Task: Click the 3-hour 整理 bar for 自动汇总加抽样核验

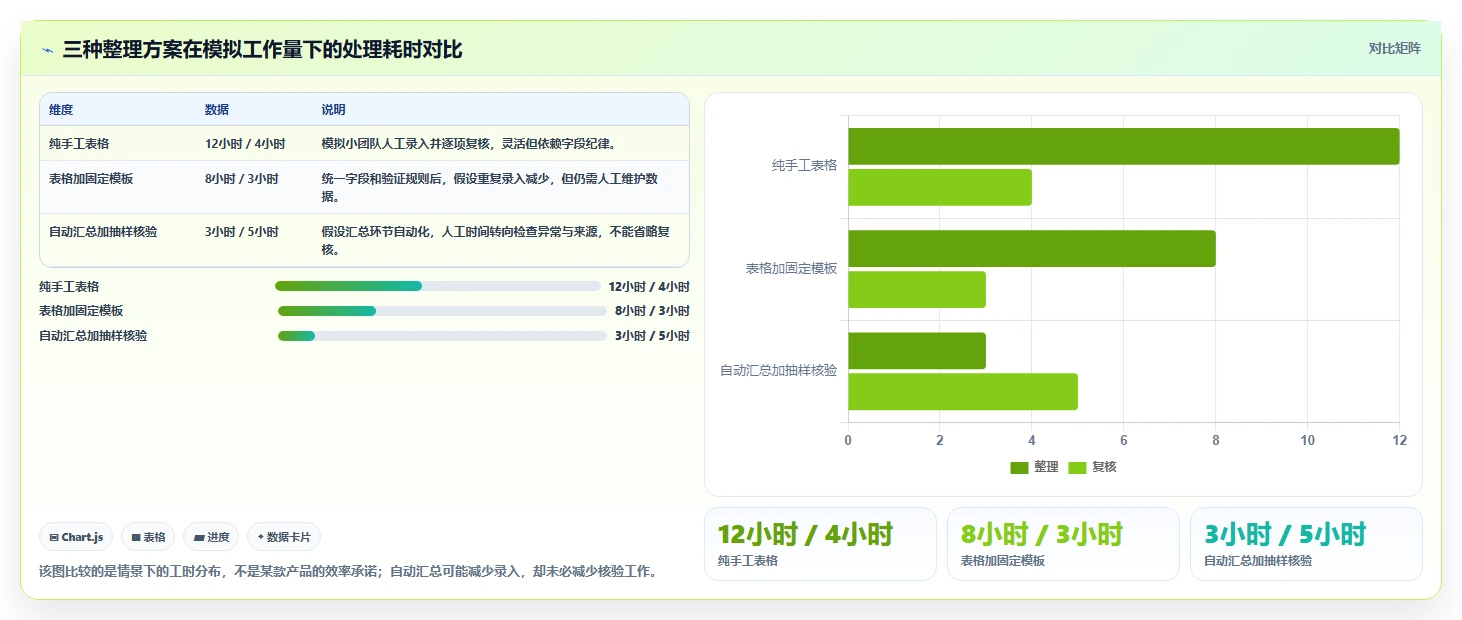Action: [917, 351]
